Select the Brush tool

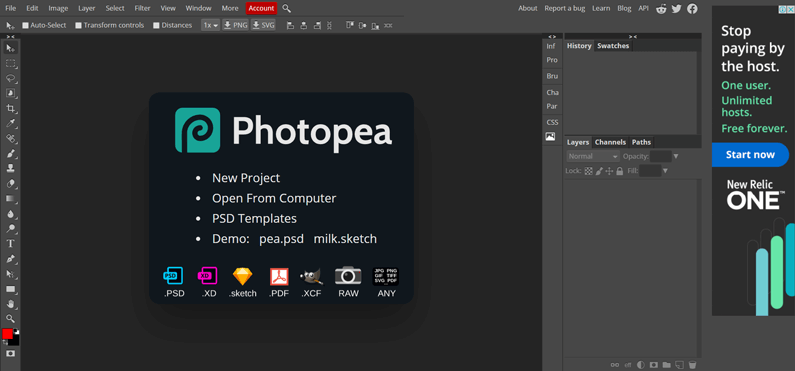tap(10, 153)
